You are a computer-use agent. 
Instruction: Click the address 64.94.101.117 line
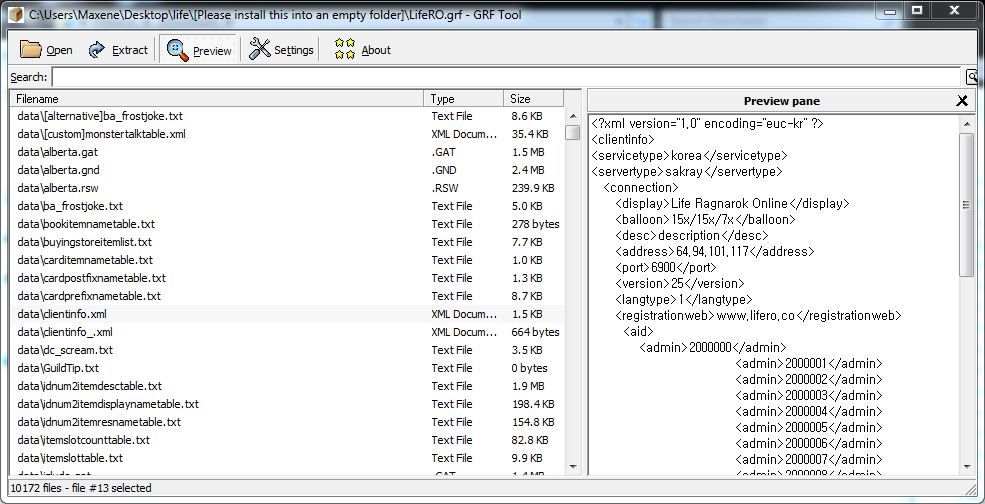[x=714, y=251]
